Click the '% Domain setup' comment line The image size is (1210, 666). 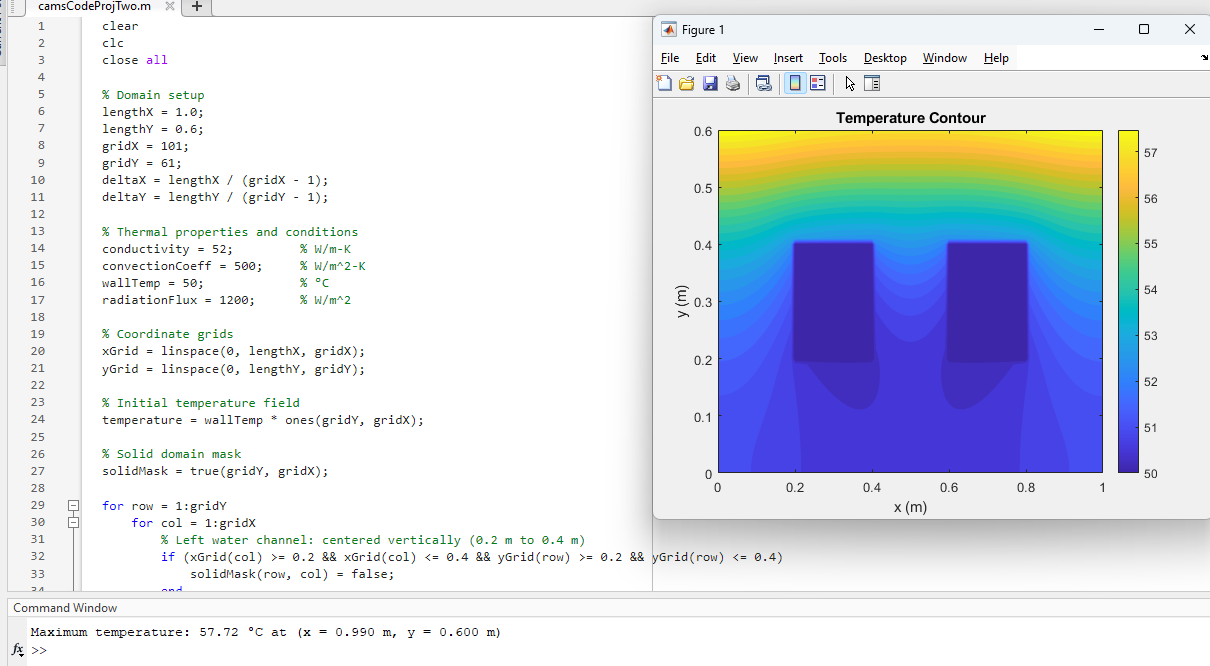(x=153, y=95)
